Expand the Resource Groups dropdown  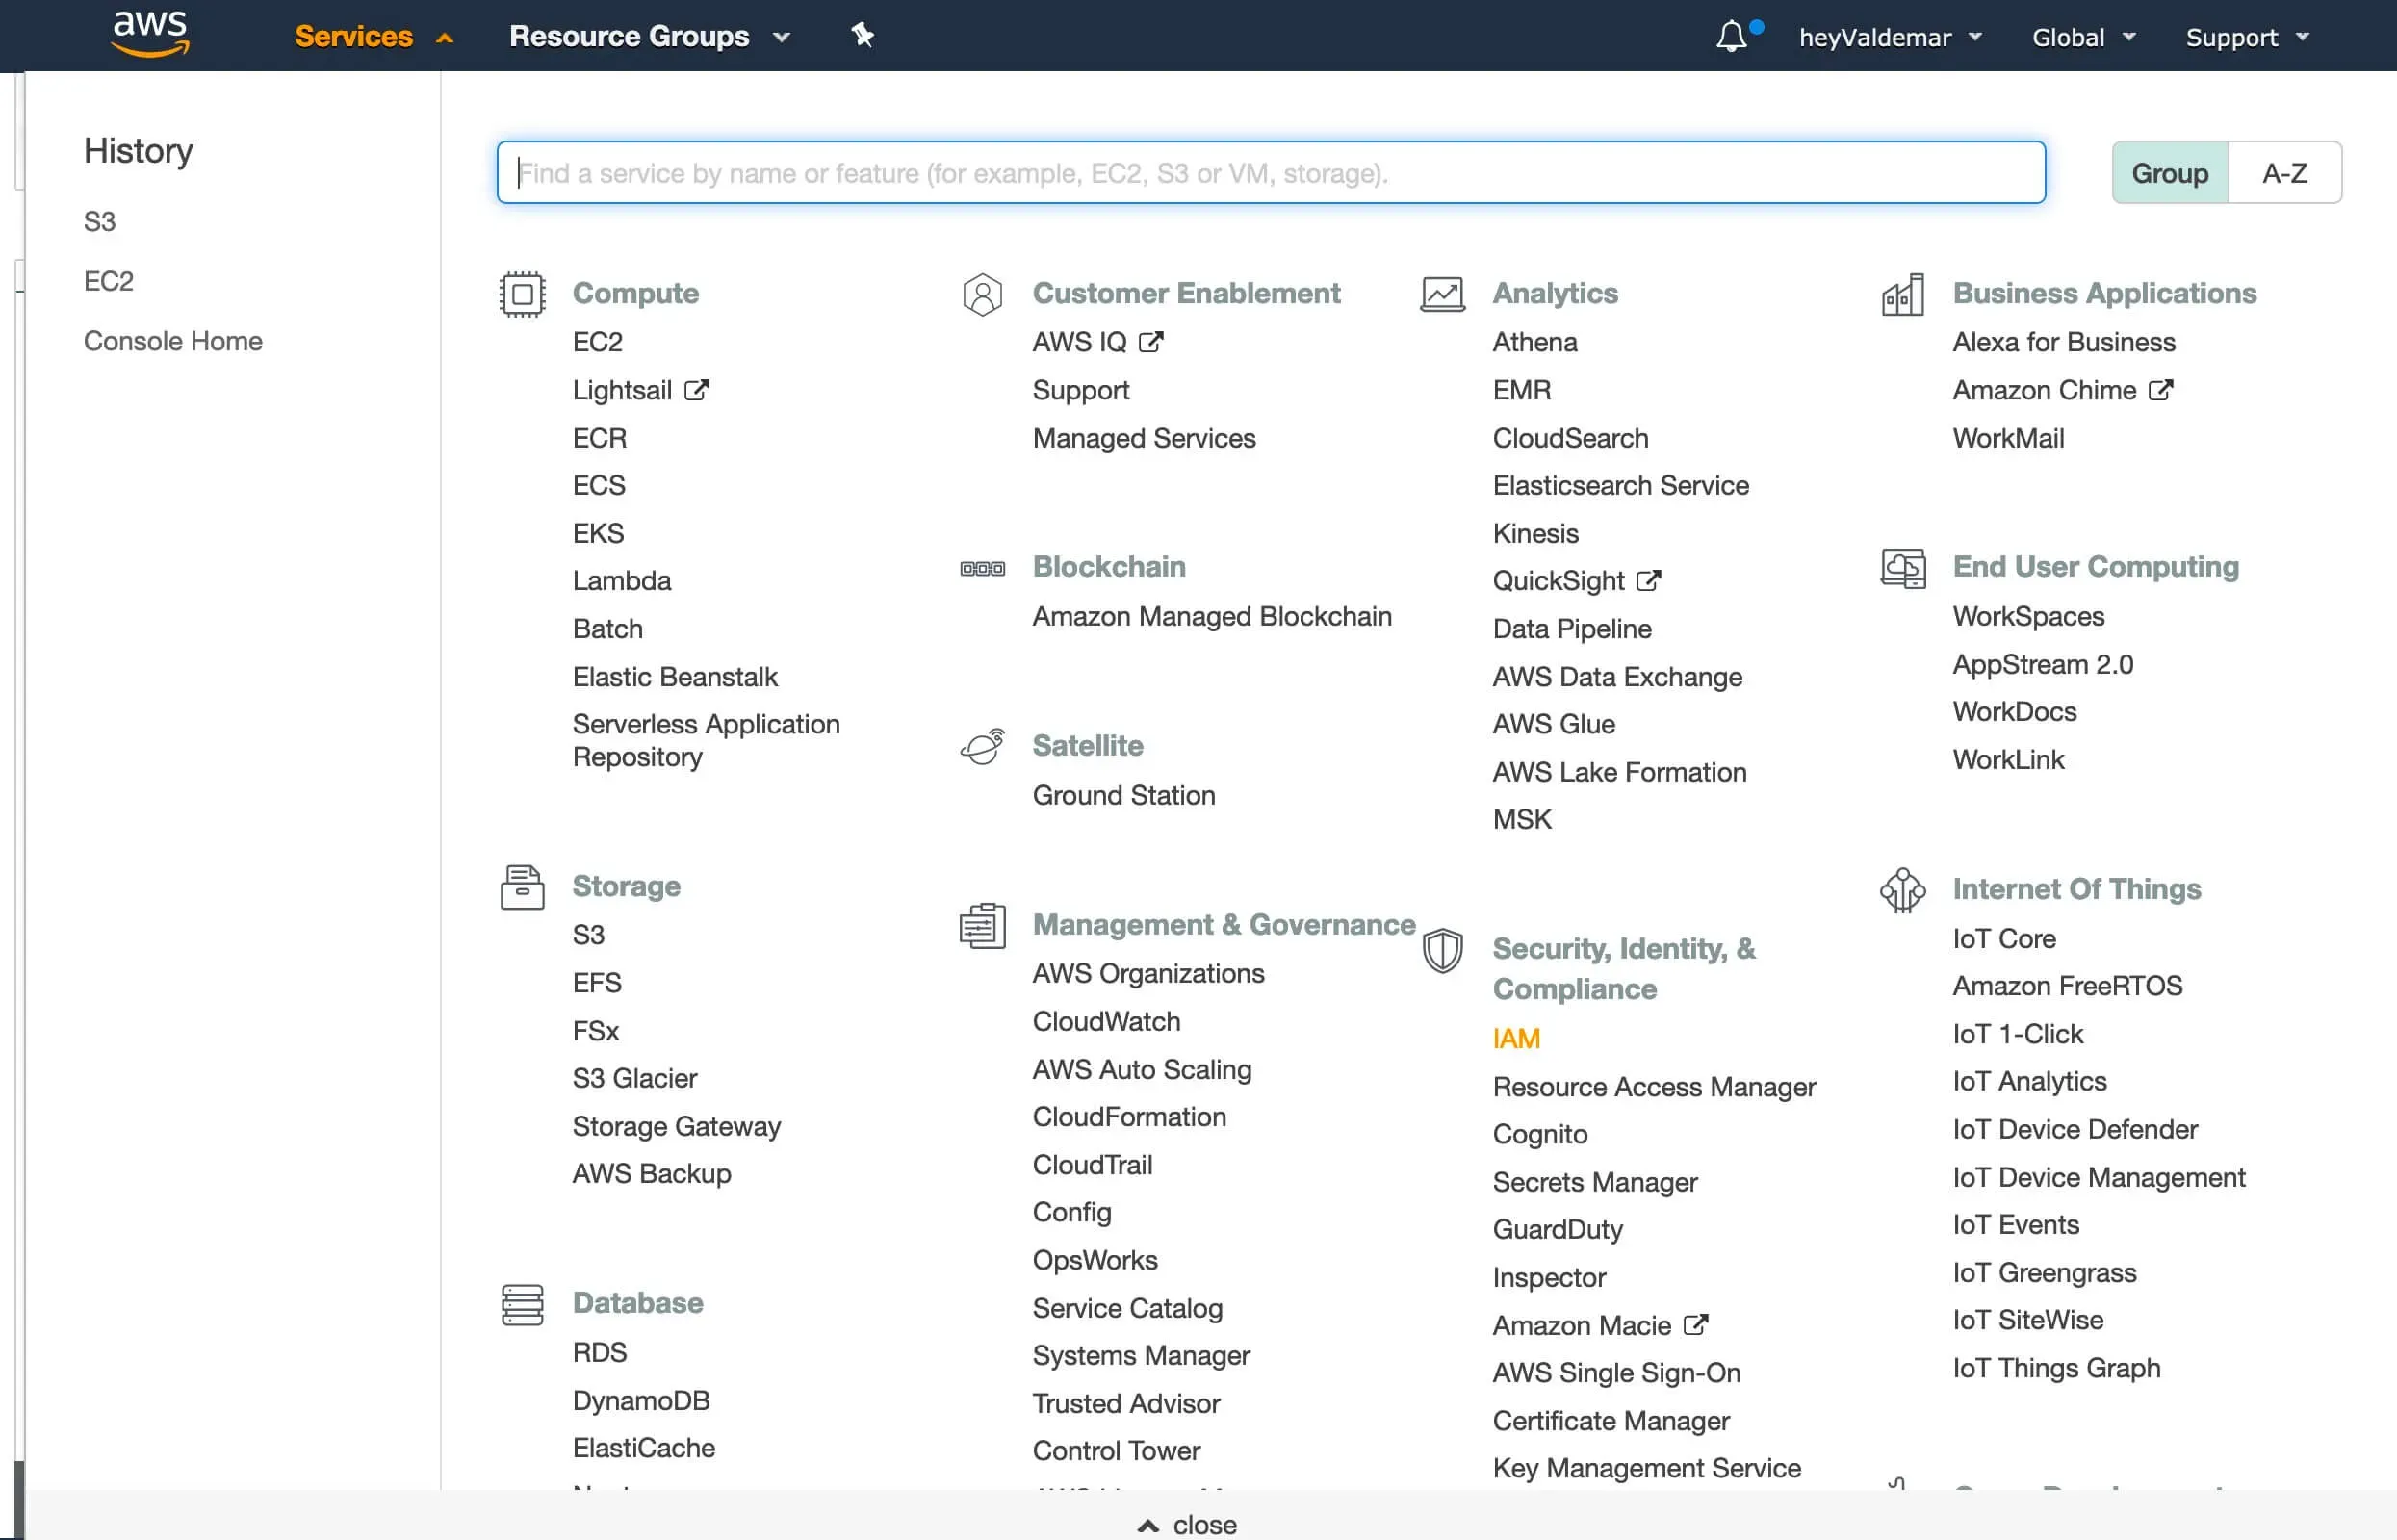[649, 36]
